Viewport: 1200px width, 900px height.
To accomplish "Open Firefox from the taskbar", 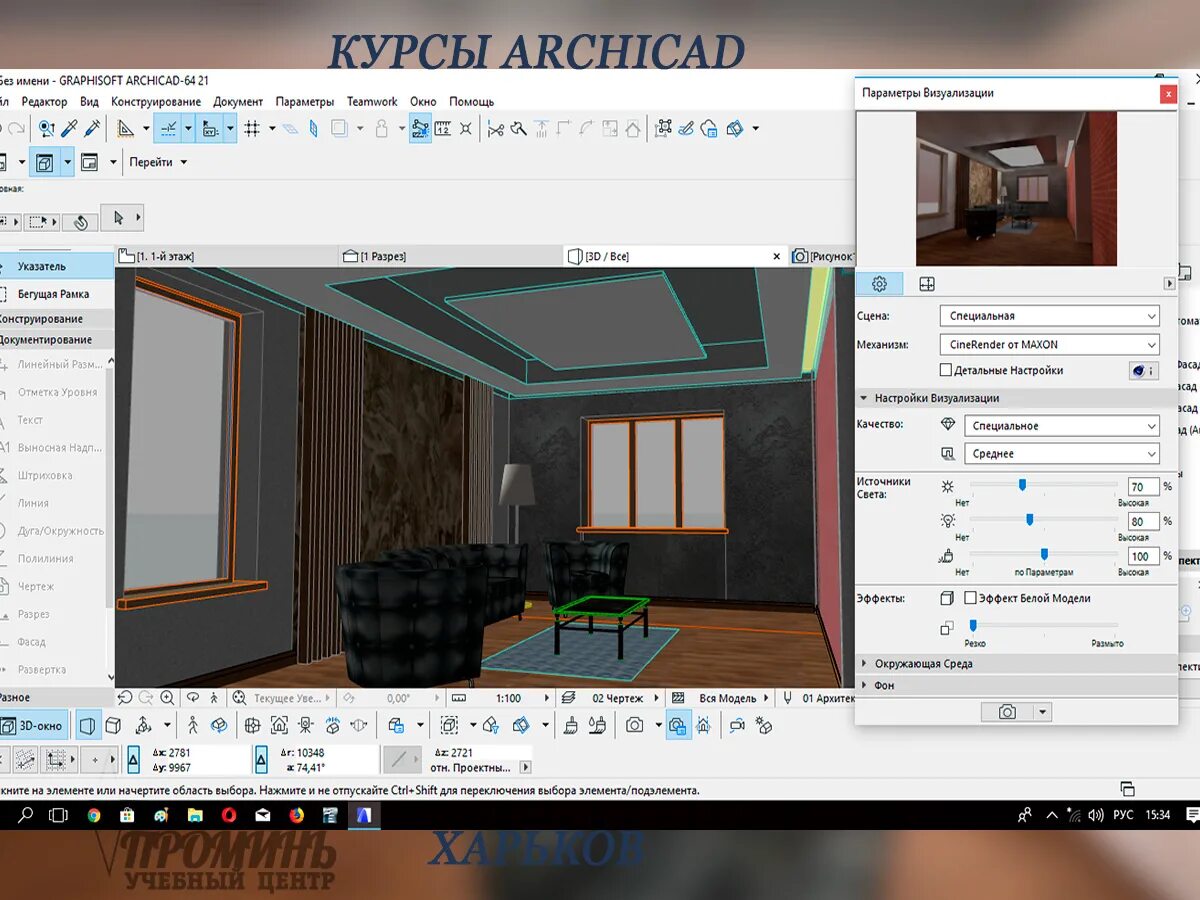I will (296, 815).
